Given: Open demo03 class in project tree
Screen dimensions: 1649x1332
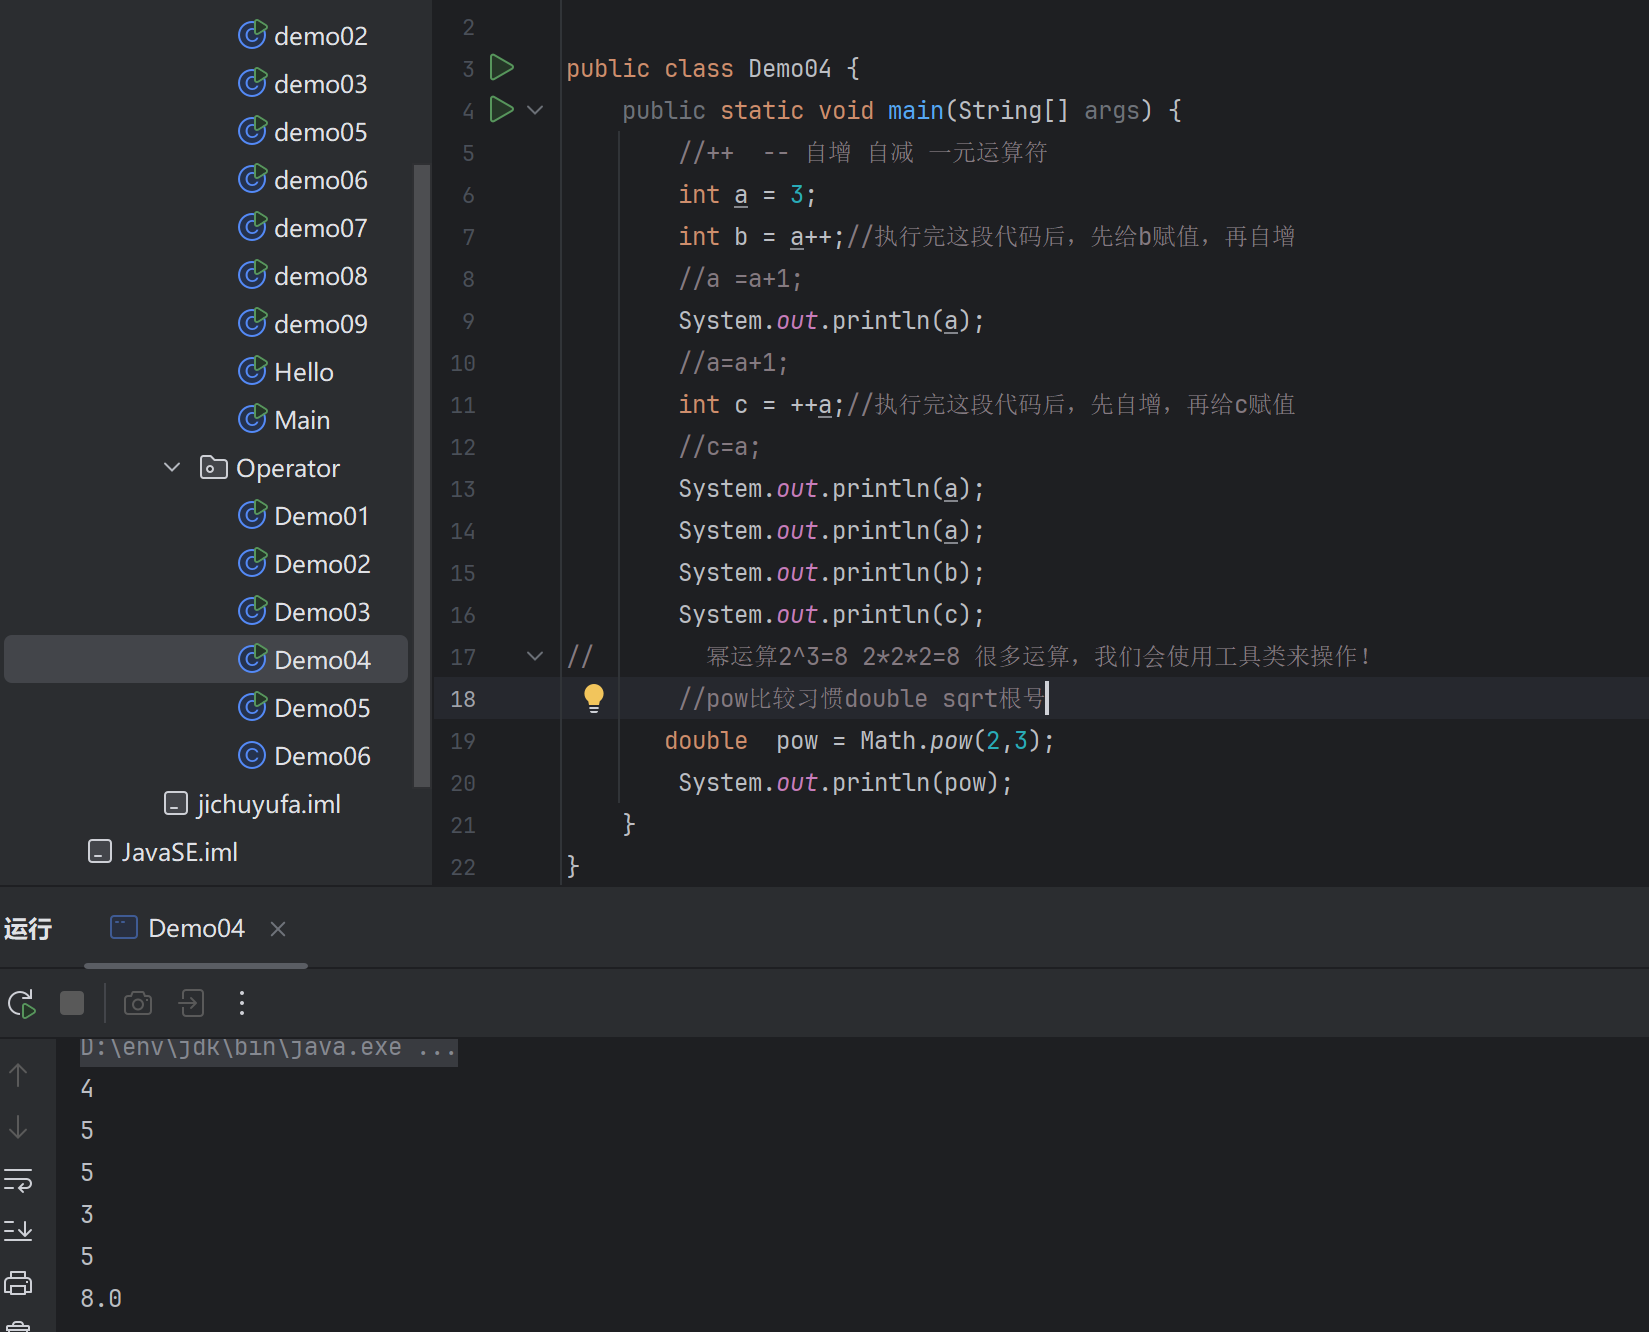Looking at the screenshot, I should (303, 84).
